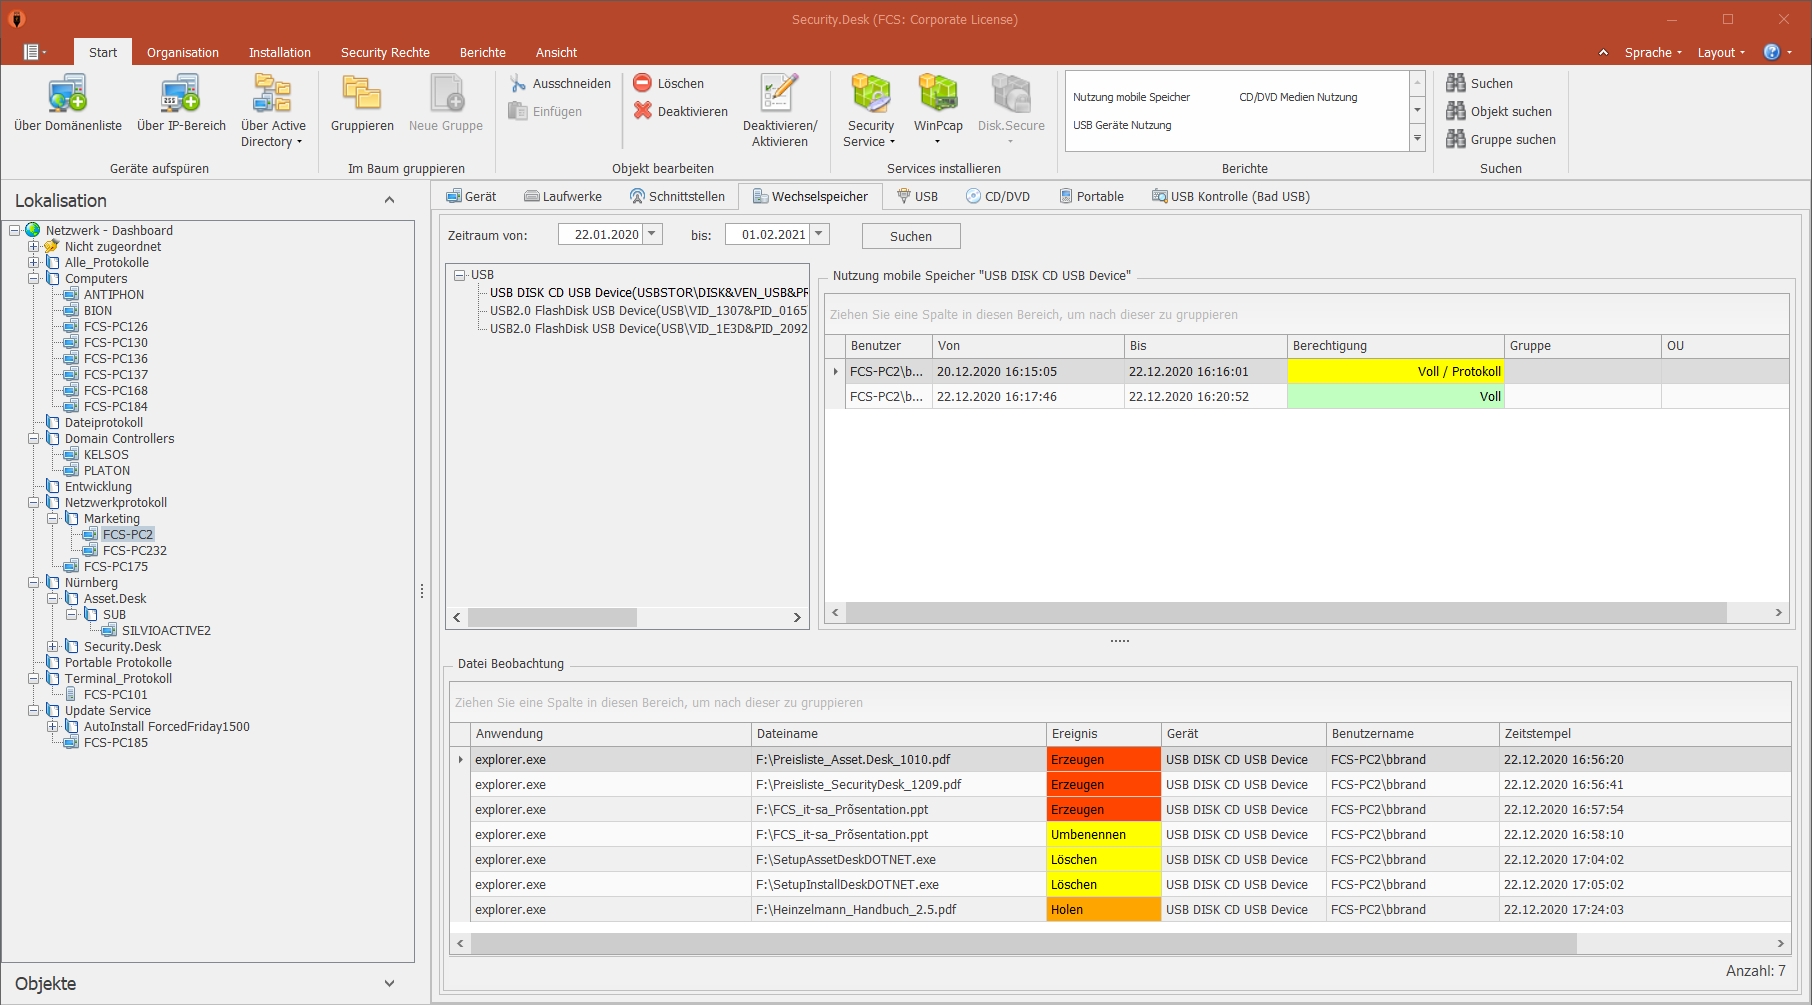Click the red Löschen icon
Image resolution: width=1812 pixels, height=1005 pixels.
pyautogui.click(x=643, y=83)
